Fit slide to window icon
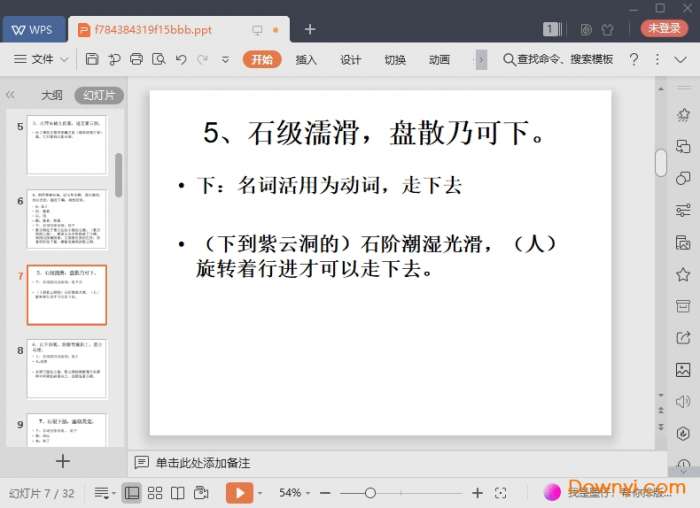 501,493
